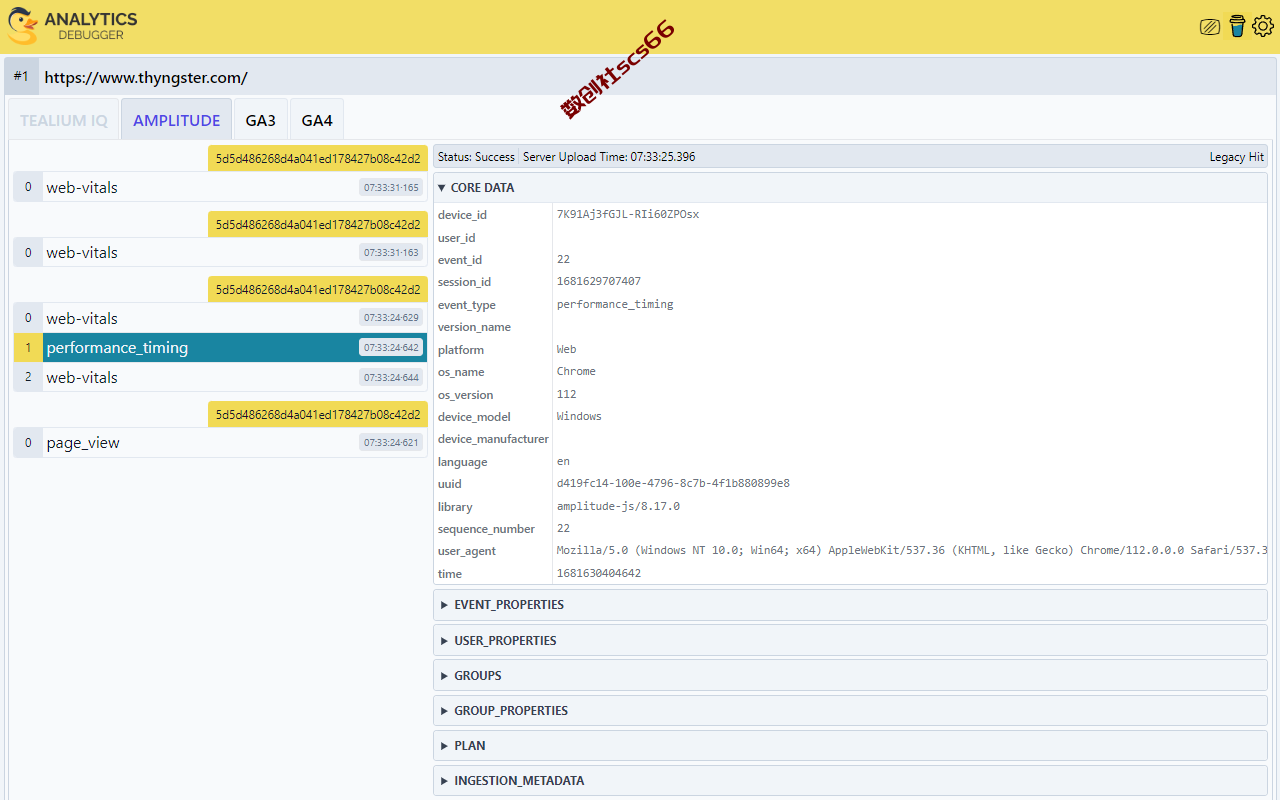Image resolution: width=1280 pixels, height=800 pixels.
Task: Switch to the TEALIUM IQ tab
Action: click(64, 120)
